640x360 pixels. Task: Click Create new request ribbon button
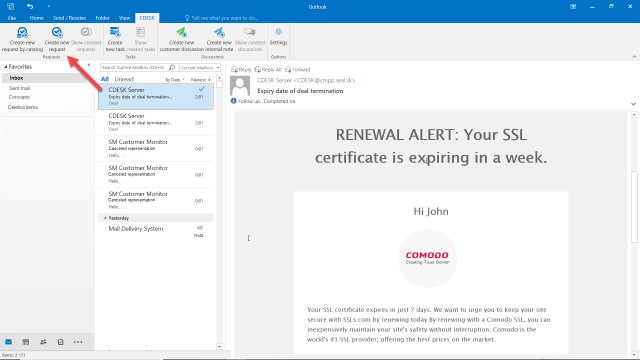(x=57, y=39)
